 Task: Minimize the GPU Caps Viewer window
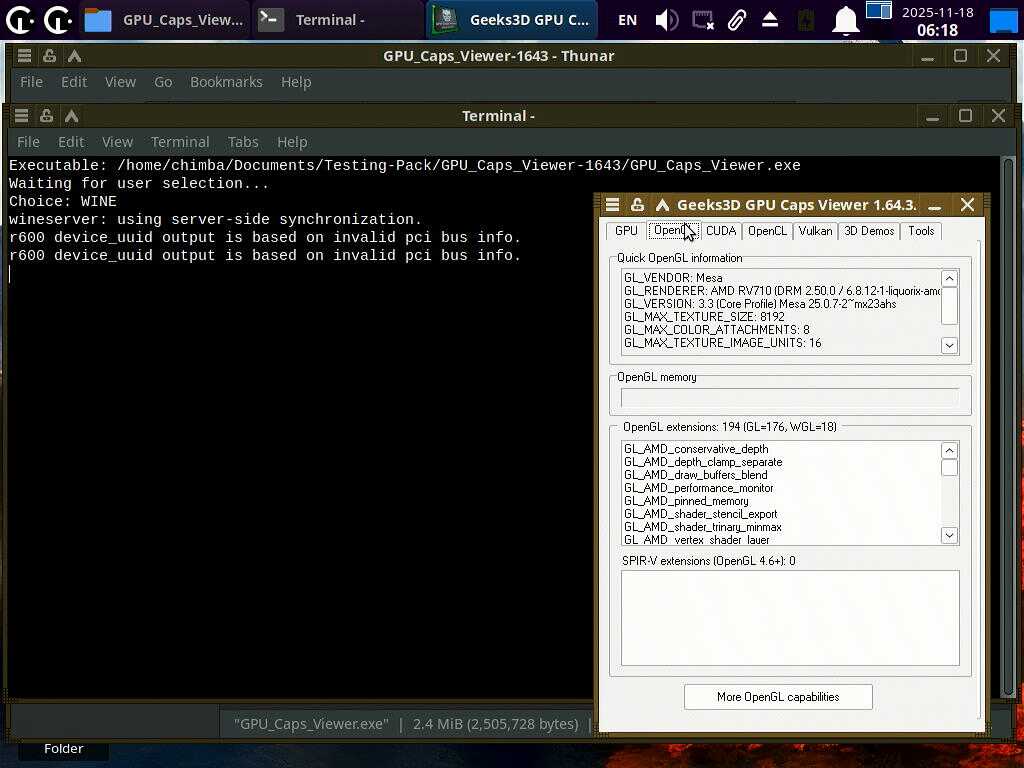click(x=935, y=206)
